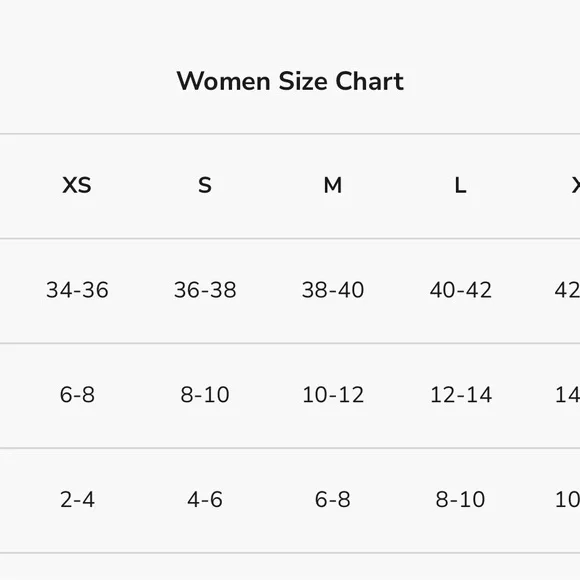
Task: Click the 6-8 cell in M column
Action: [x=333, y=499]
